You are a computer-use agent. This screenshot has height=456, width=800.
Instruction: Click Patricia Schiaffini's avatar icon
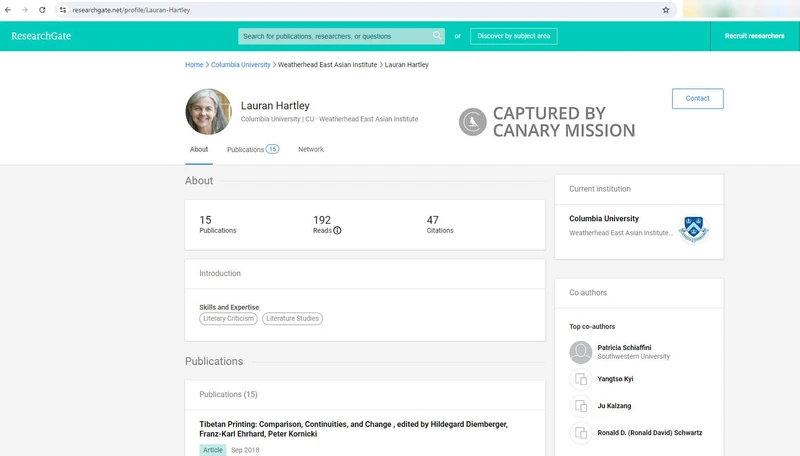pos(581,352)
